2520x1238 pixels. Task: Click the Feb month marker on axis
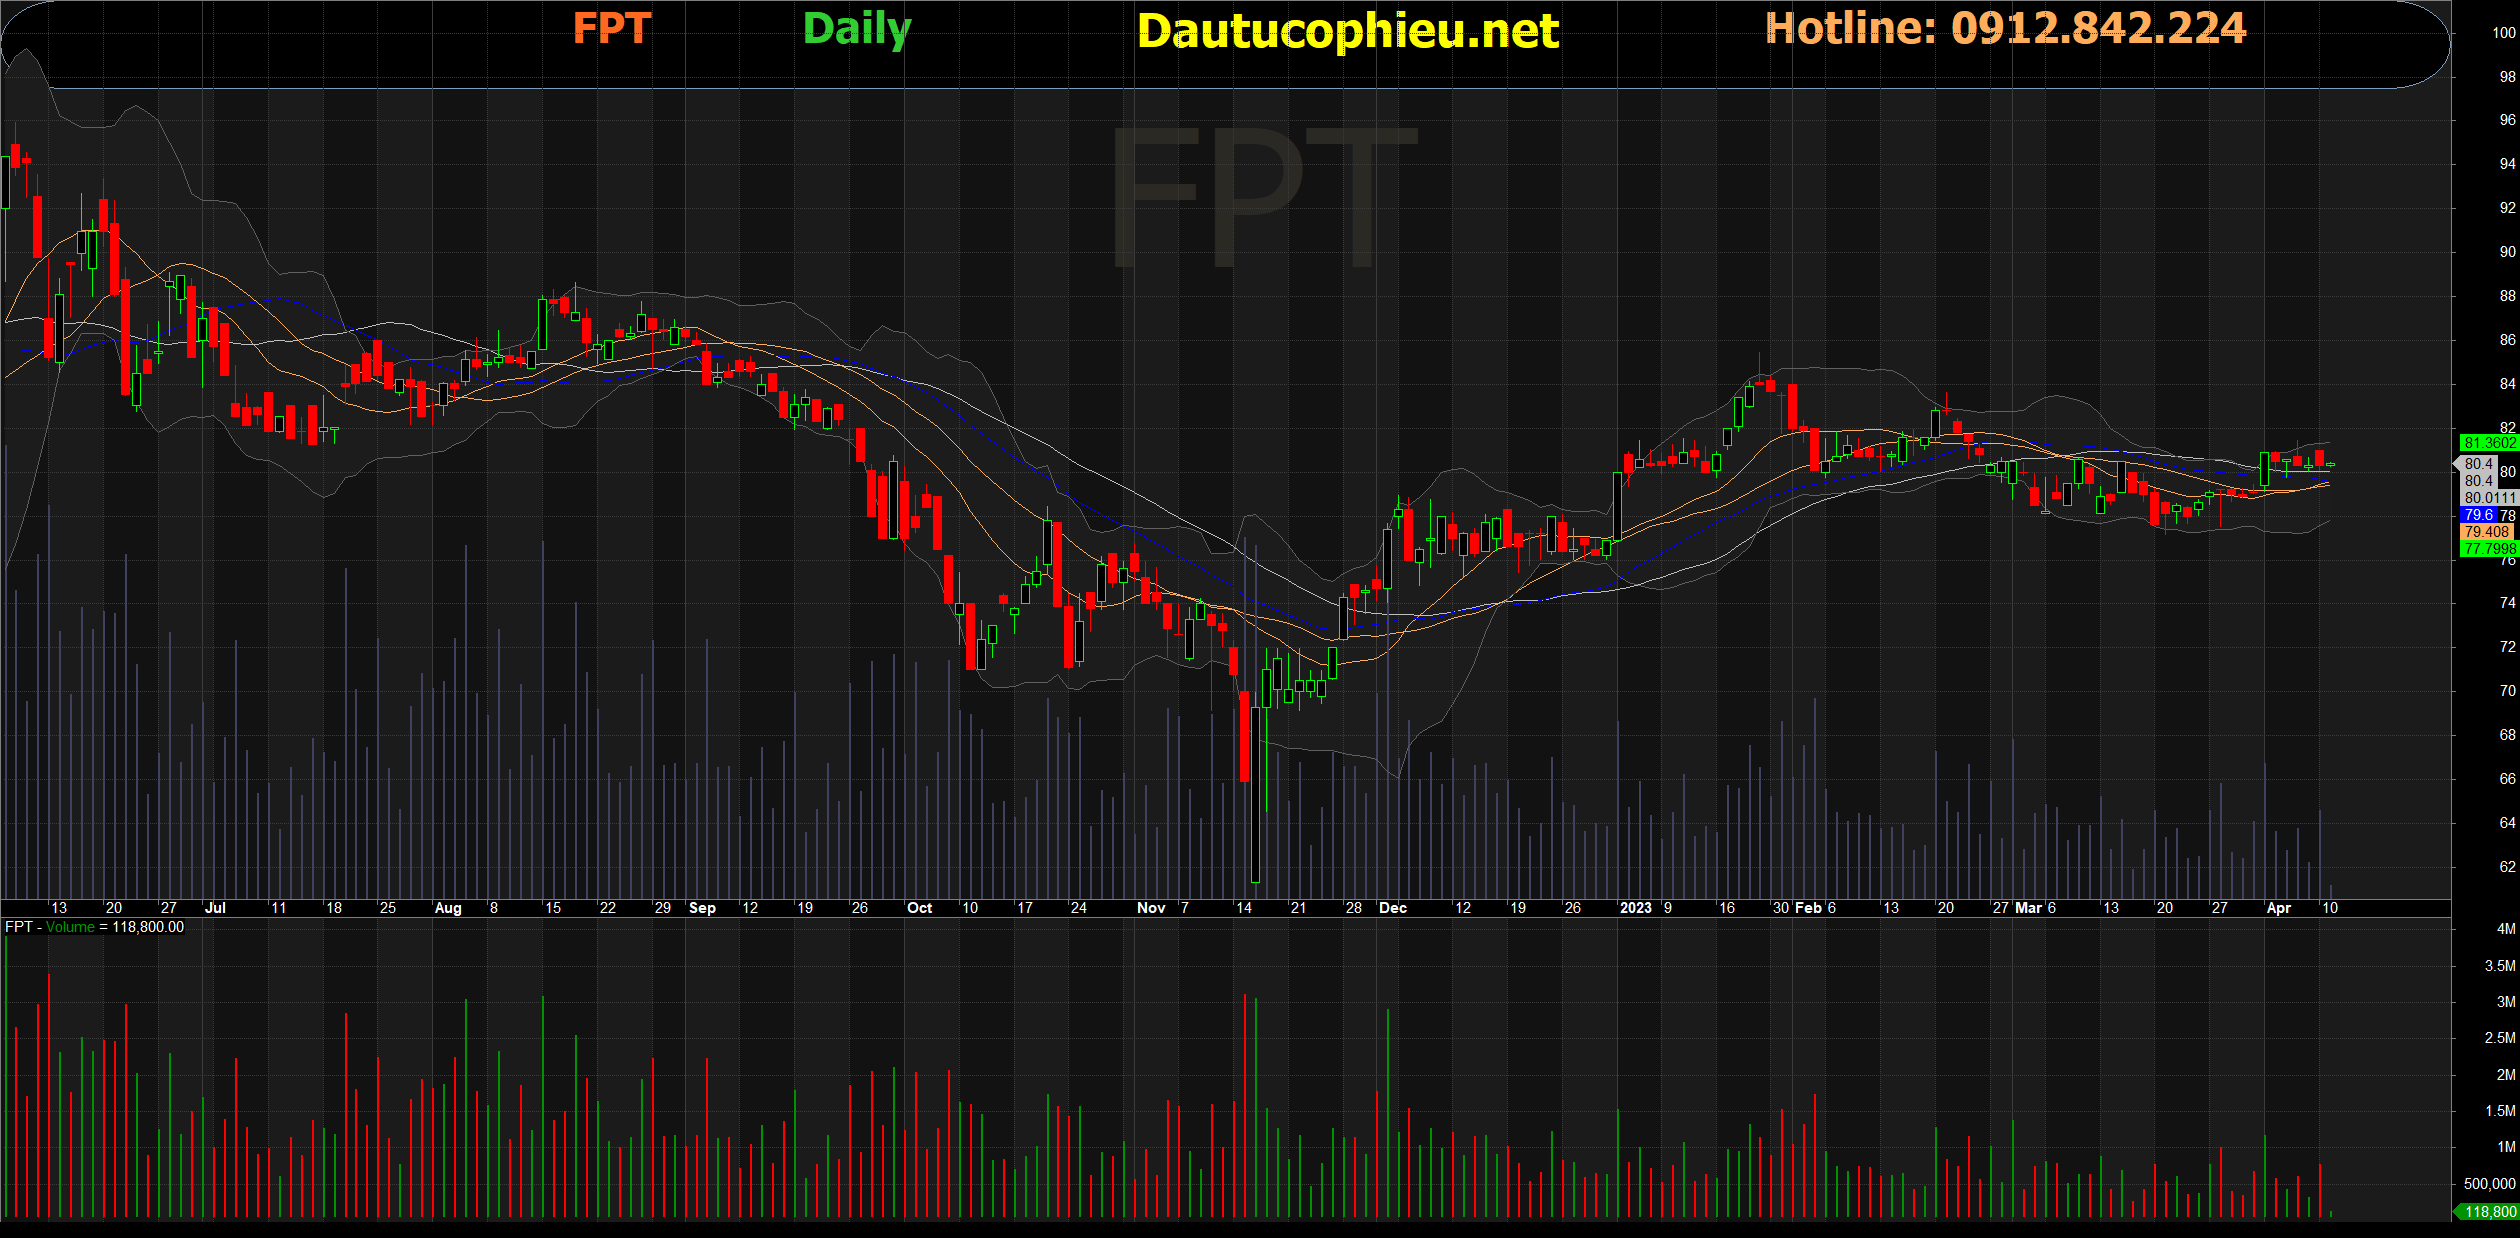1808,908
